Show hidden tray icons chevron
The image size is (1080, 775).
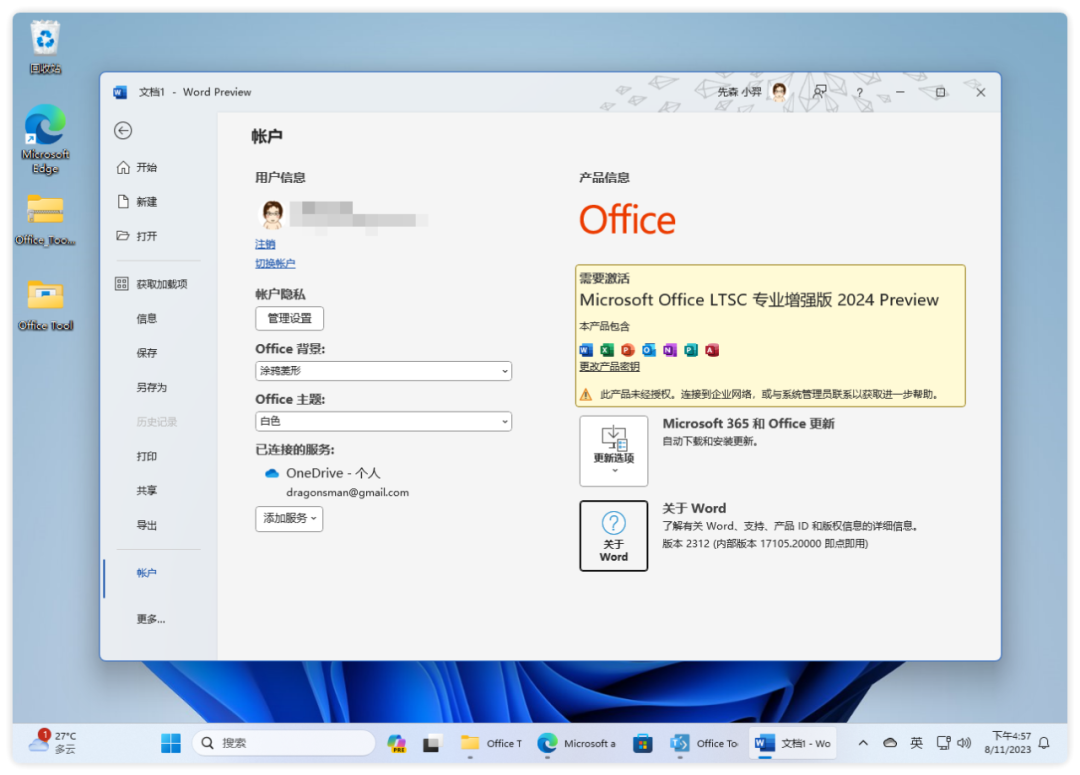coord(863,743)
